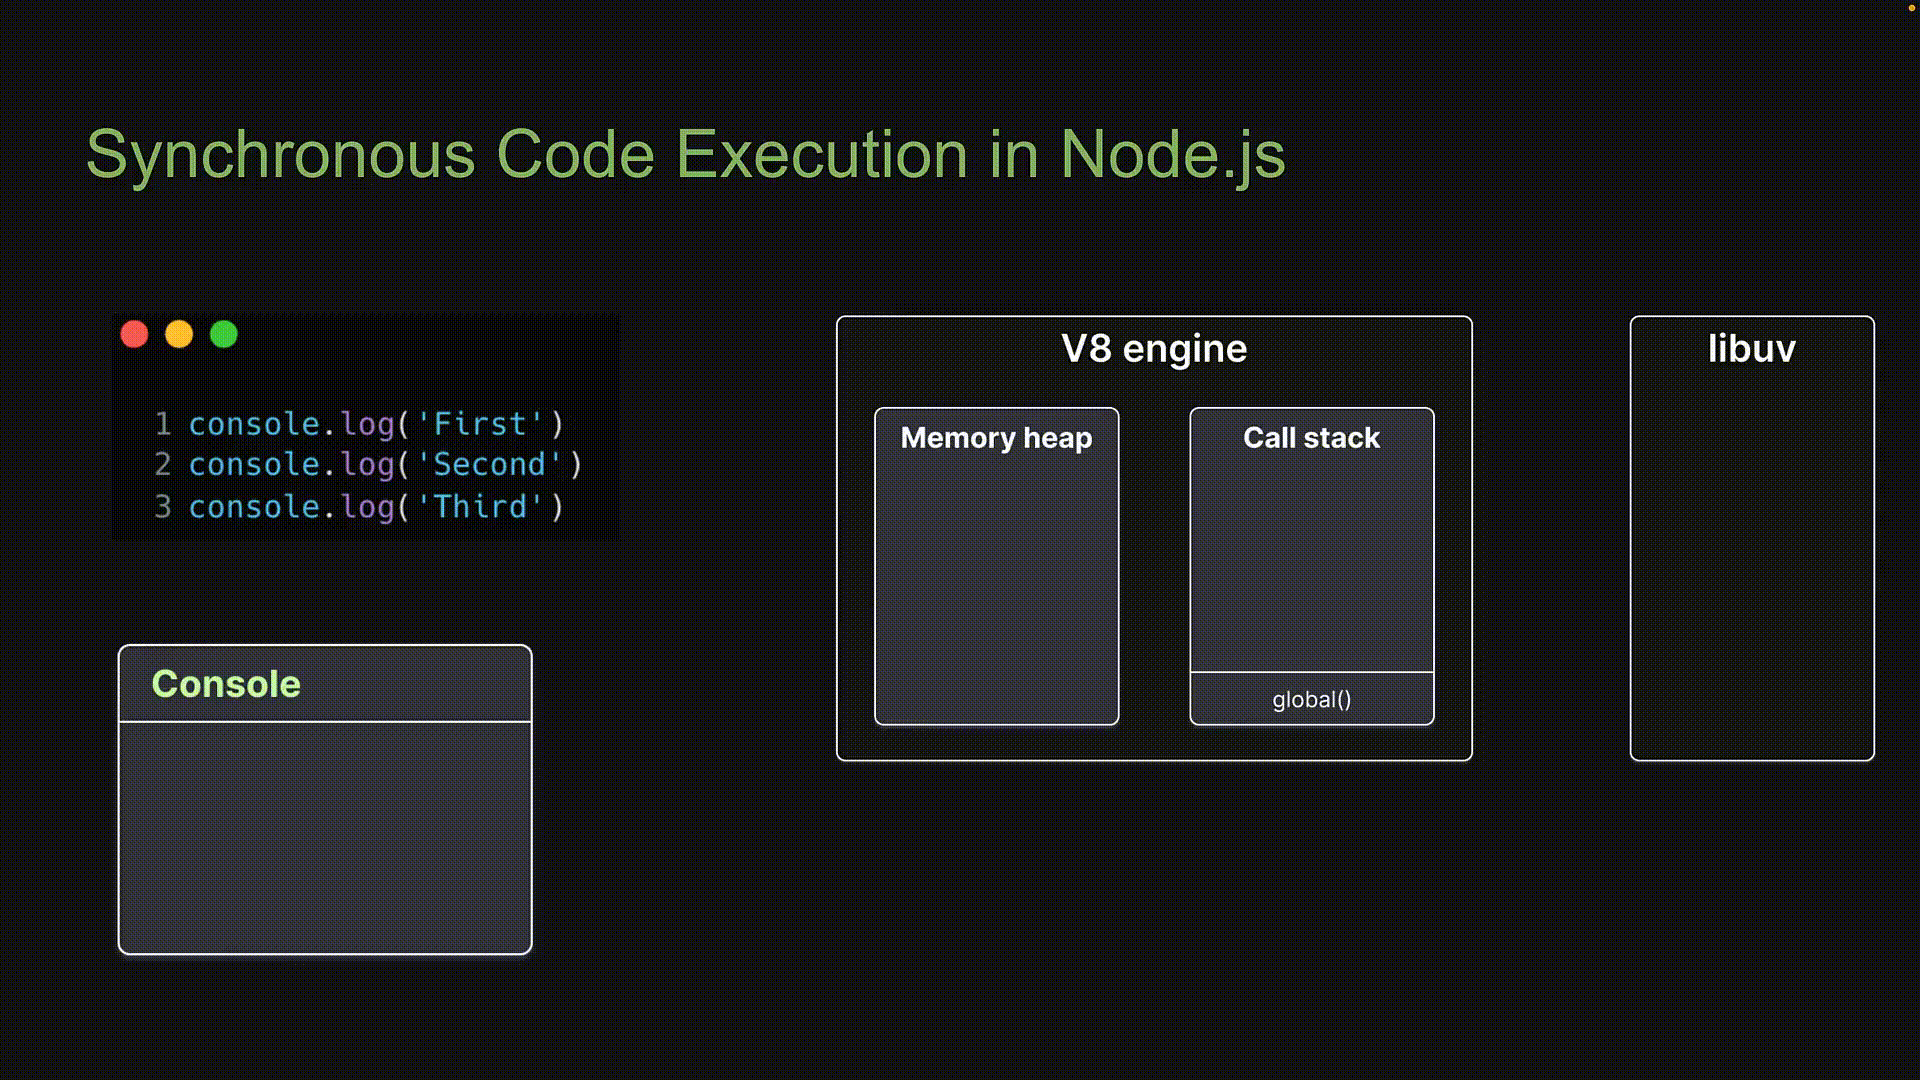Click the small orange dot in top-right corner
1920x1080 pixels.
(1914, 6)
